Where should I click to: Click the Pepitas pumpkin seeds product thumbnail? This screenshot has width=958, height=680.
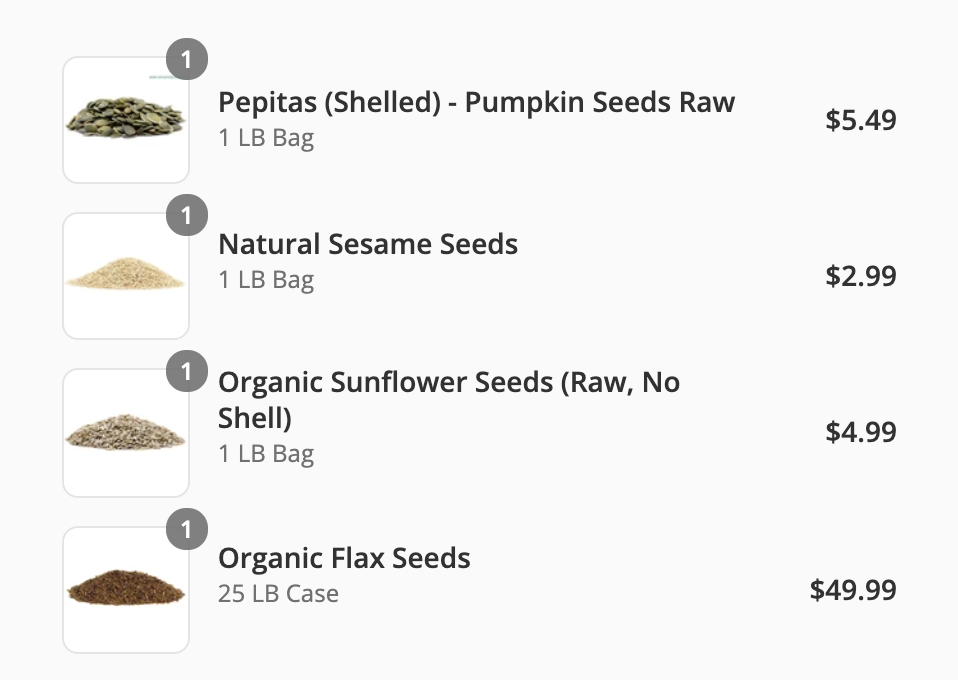point(126,120)
